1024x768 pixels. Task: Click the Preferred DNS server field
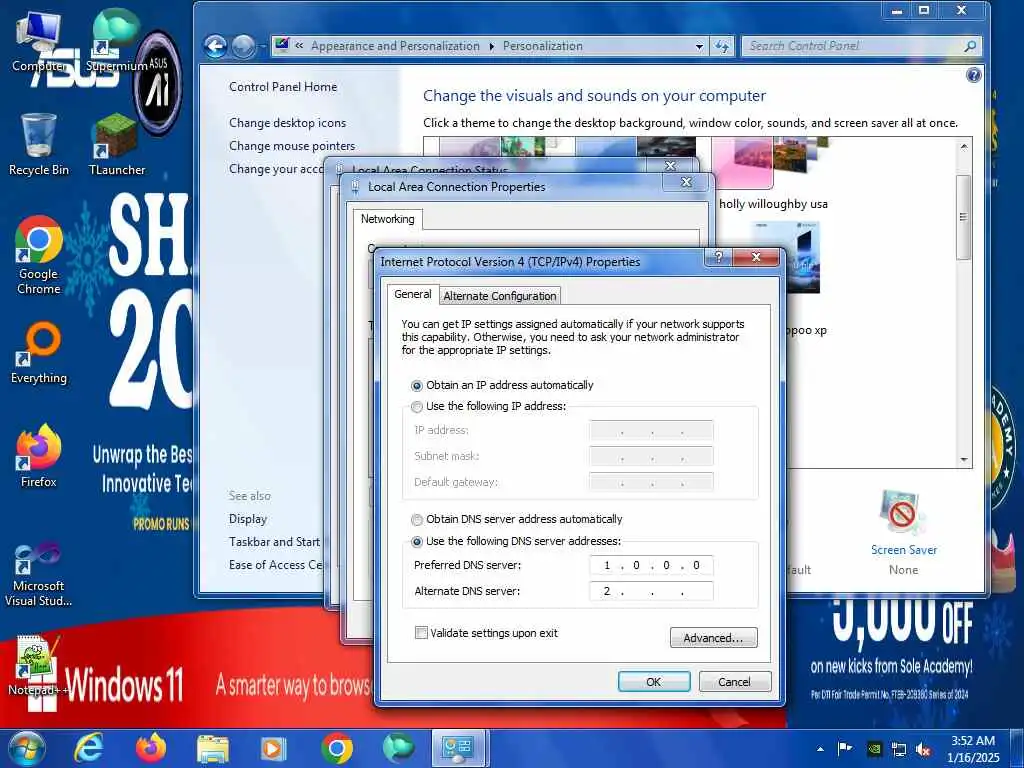651,565
